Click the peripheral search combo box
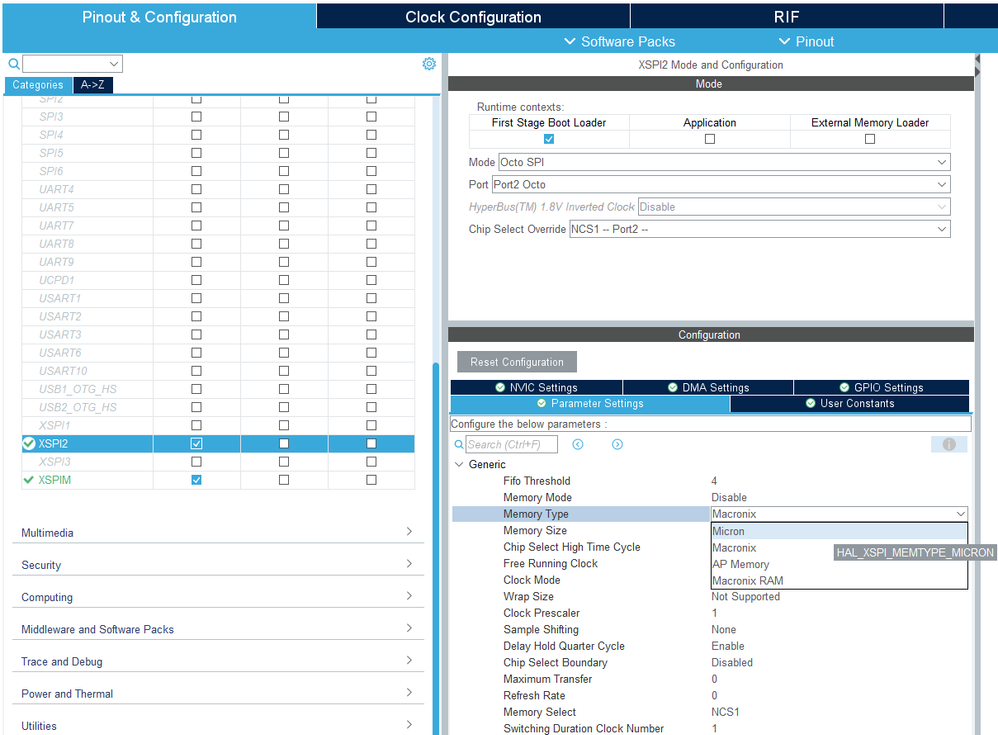Screen dimensions: 998x735 pyautogui.click(x=72, y=64)
